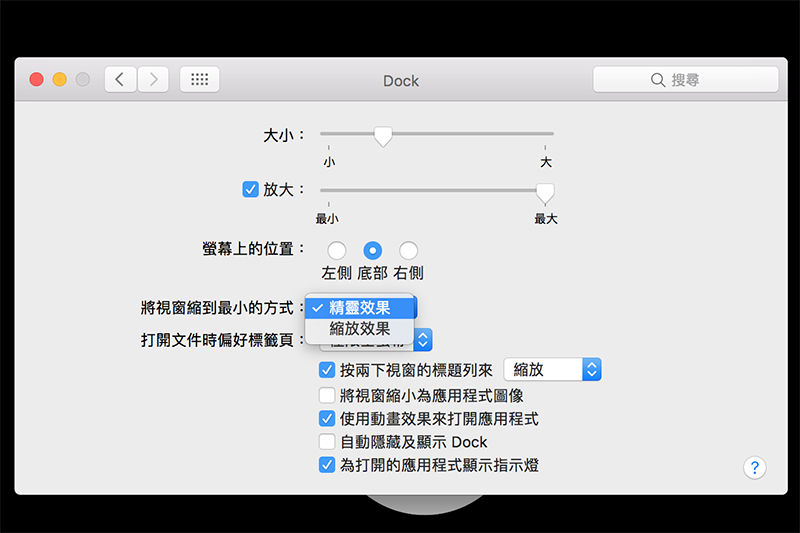Click the forward navigation arrow
This screenshot has height=533, width=800.
[x=153, y=80]
